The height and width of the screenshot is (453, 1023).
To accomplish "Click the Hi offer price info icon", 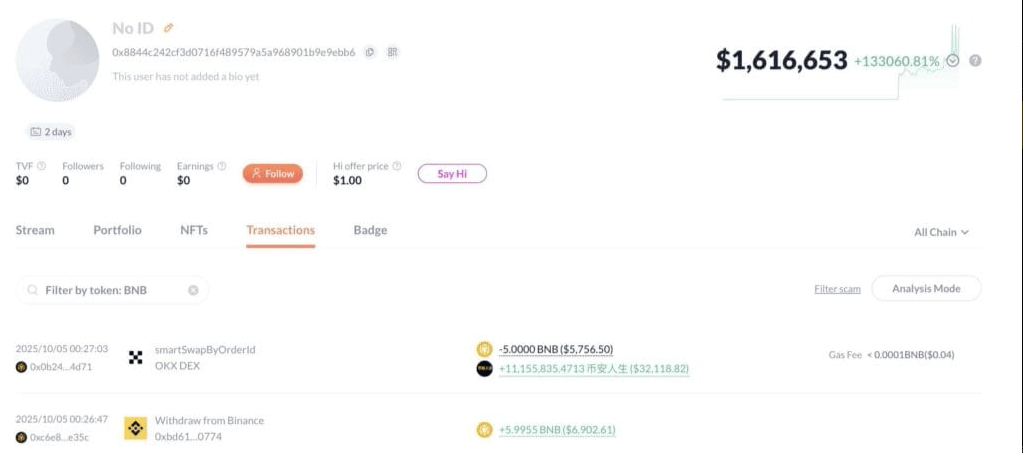I will pos(397,166).
